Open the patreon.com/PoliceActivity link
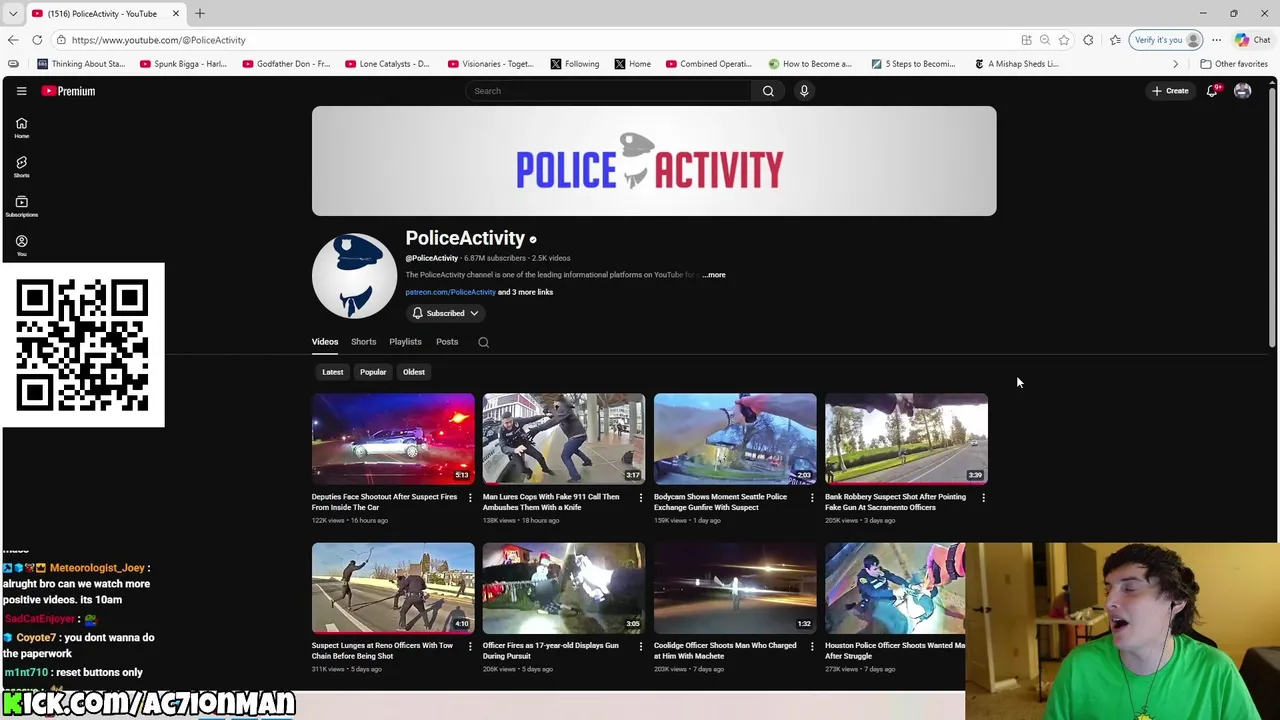The width and height of the screenshot is (1280, 720). (x=450, y=292)
